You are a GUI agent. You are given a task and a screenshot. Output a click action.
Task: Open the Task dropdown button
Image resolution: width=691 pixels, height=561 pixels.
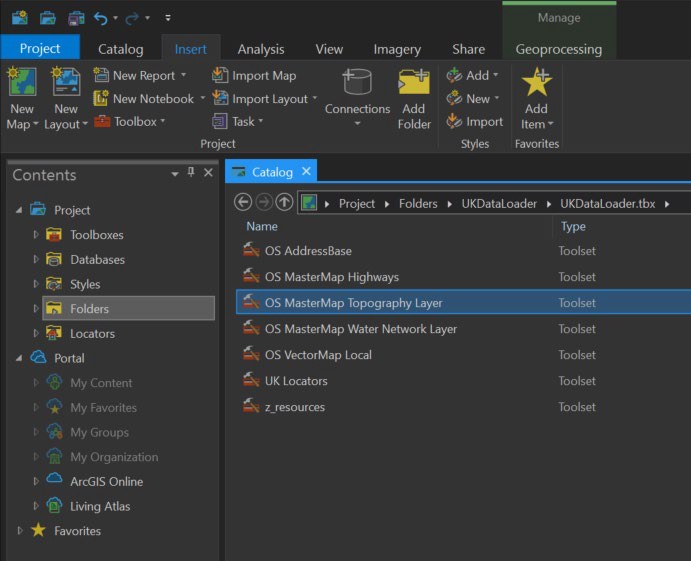pos(238,121)
